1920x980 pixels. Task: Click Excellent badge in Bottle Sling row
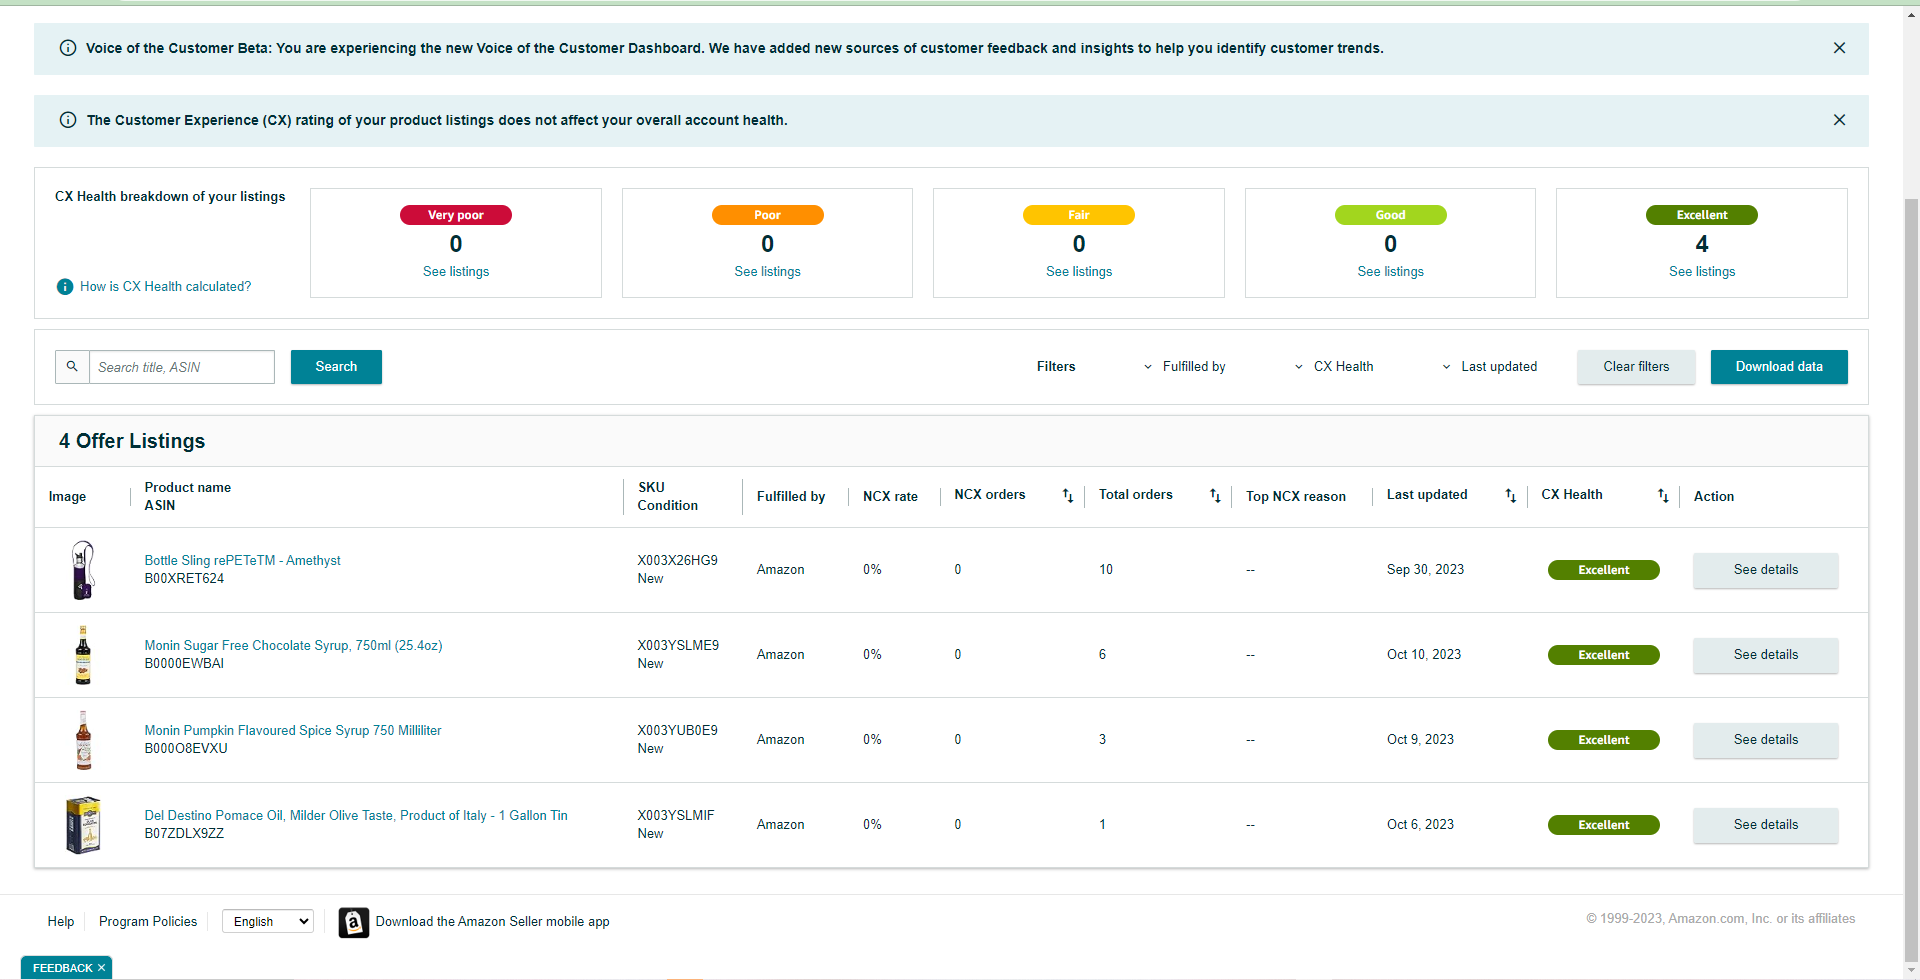tap(1604, 570)
